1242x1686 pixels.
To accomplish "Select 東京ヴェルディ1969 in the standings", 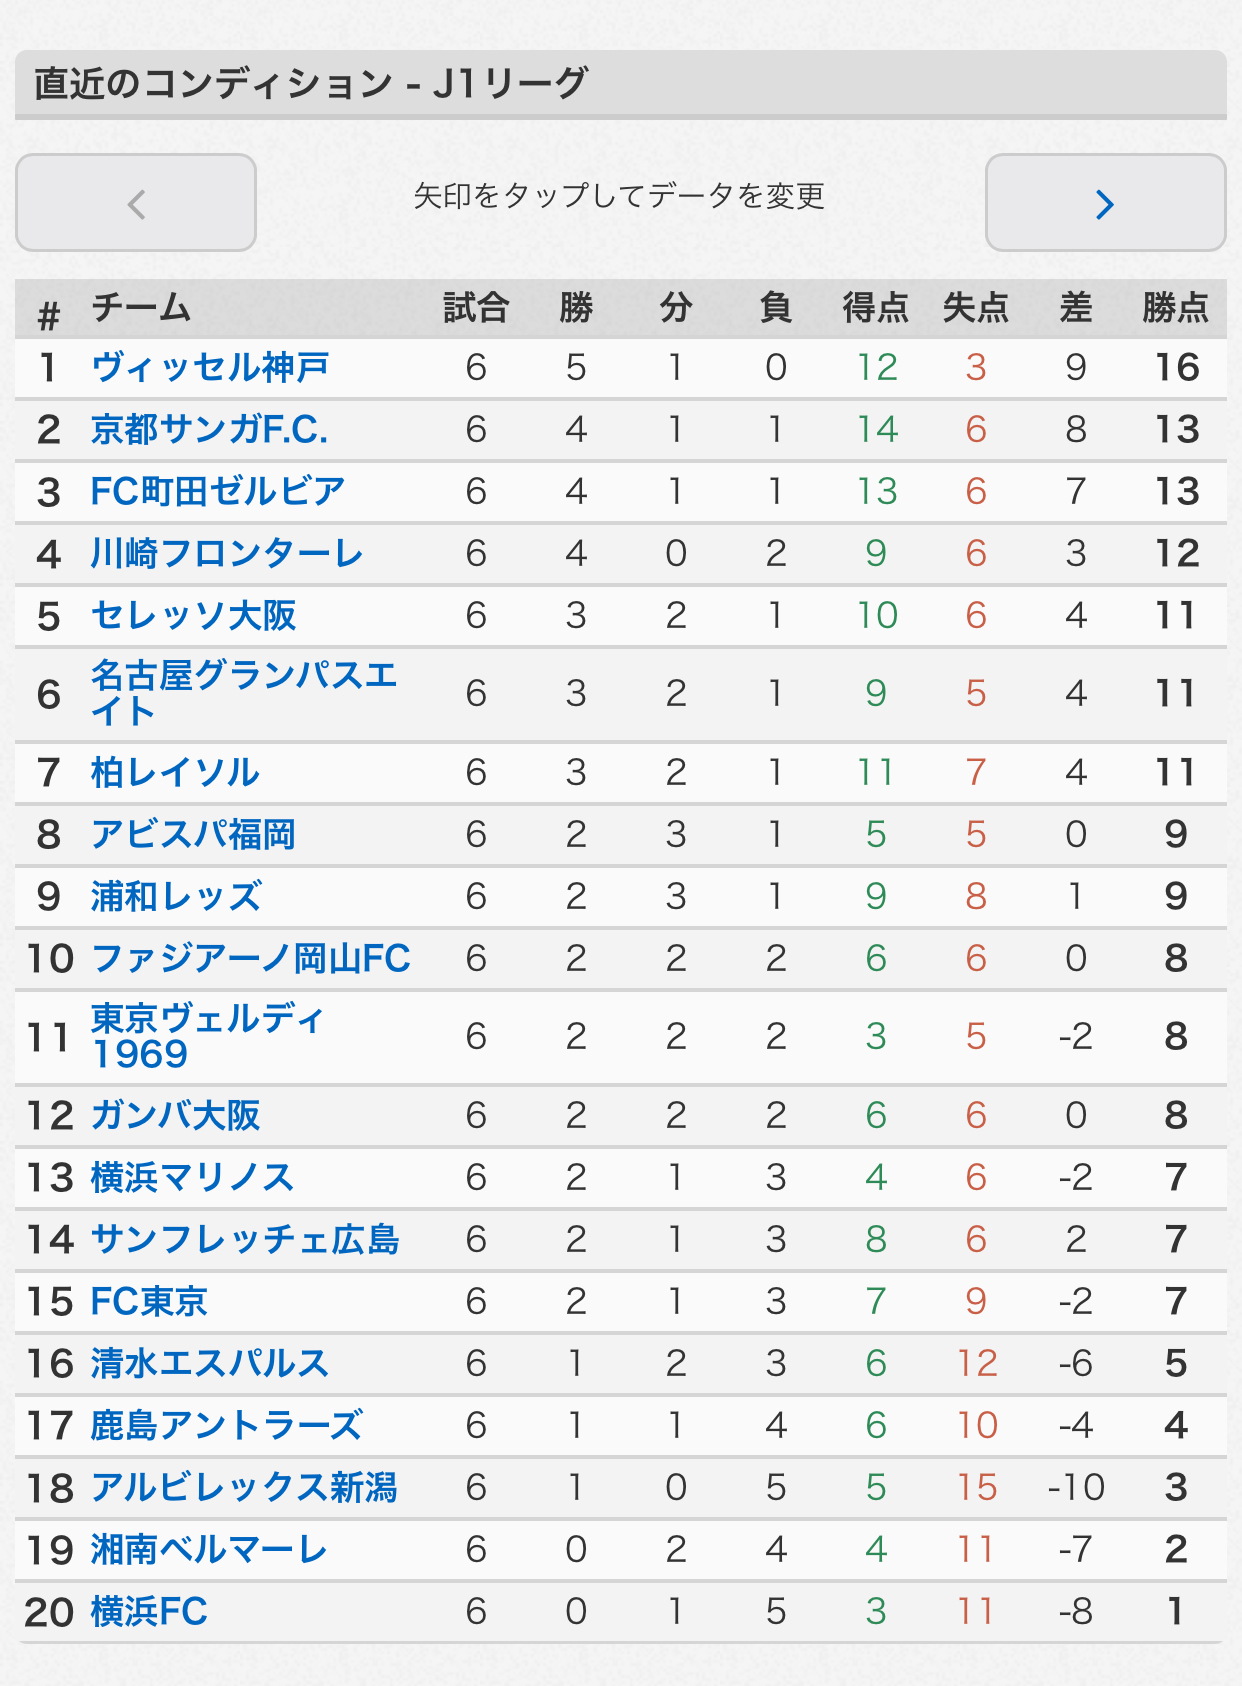I will pyautogui.click(x=208, y=1036).
